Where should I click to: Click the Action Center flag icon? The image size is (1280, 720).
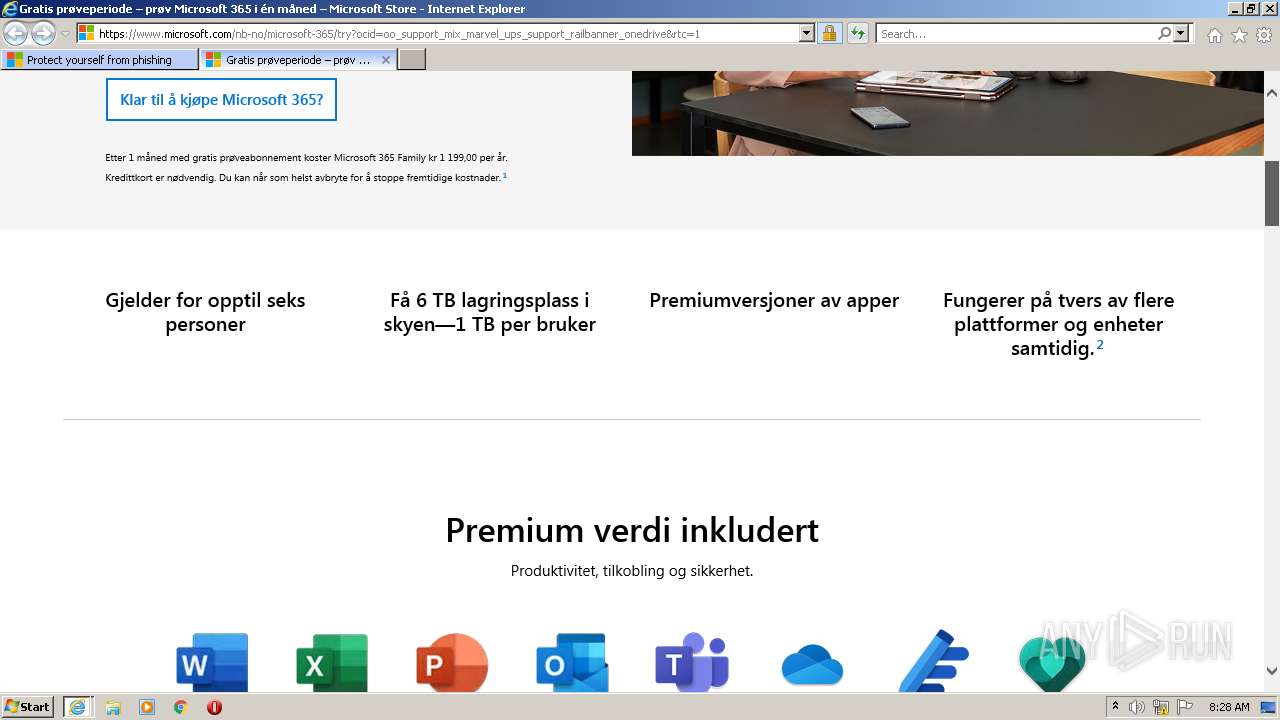1185,707
